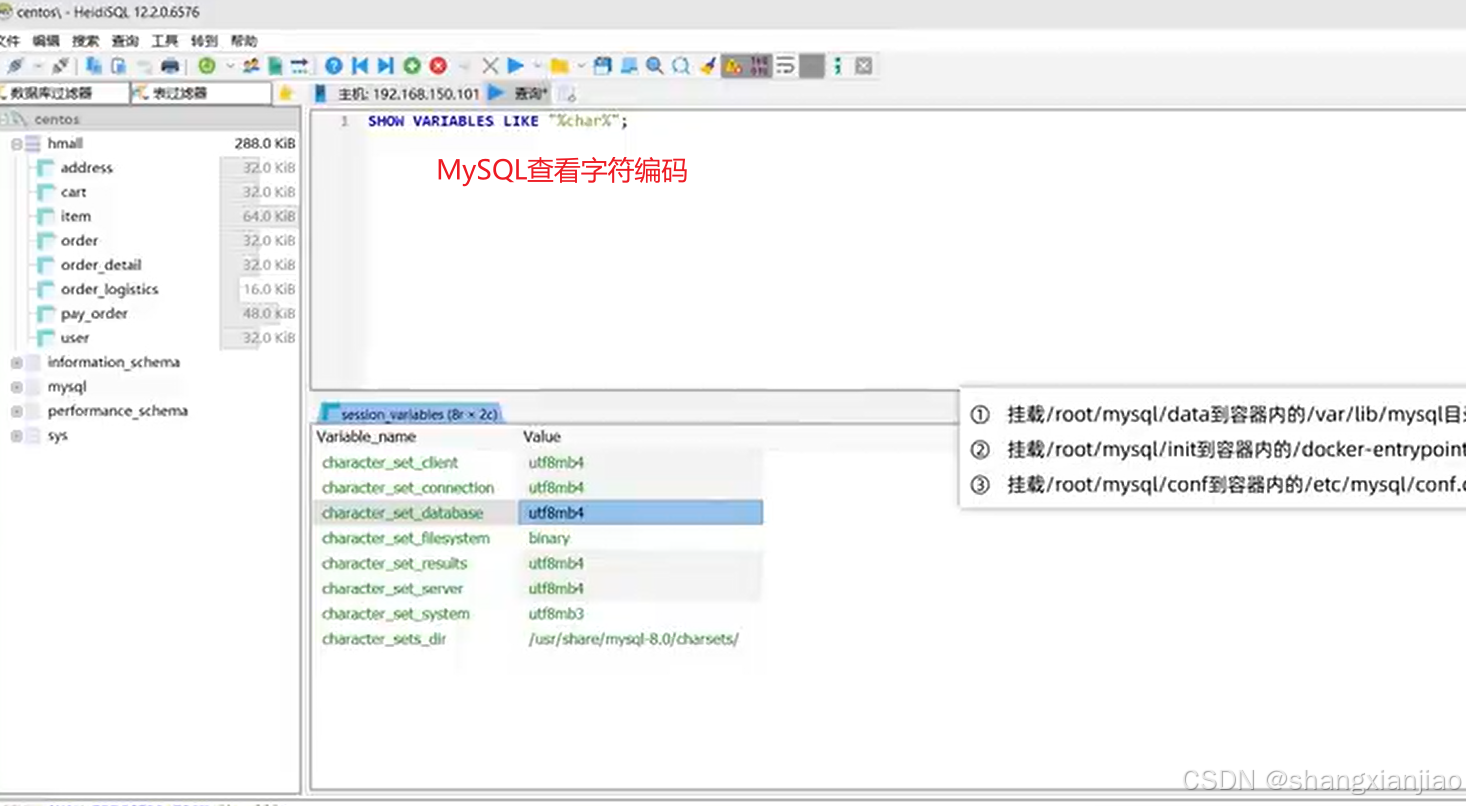This screenshot has height=806, width=1466.
Task: Open the 帮助 menu
Action: point(244,41)
